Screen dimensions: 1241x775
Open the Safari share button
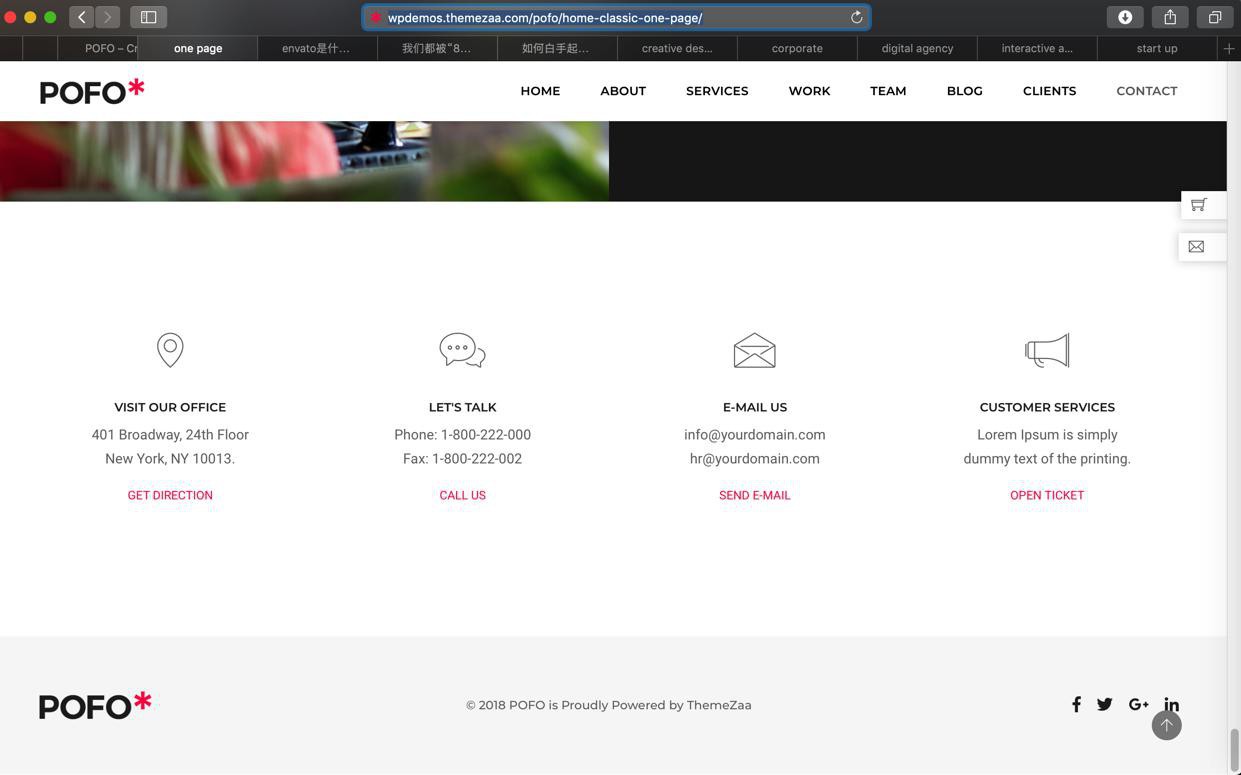pyautogui.click(x=1170, y=17)
